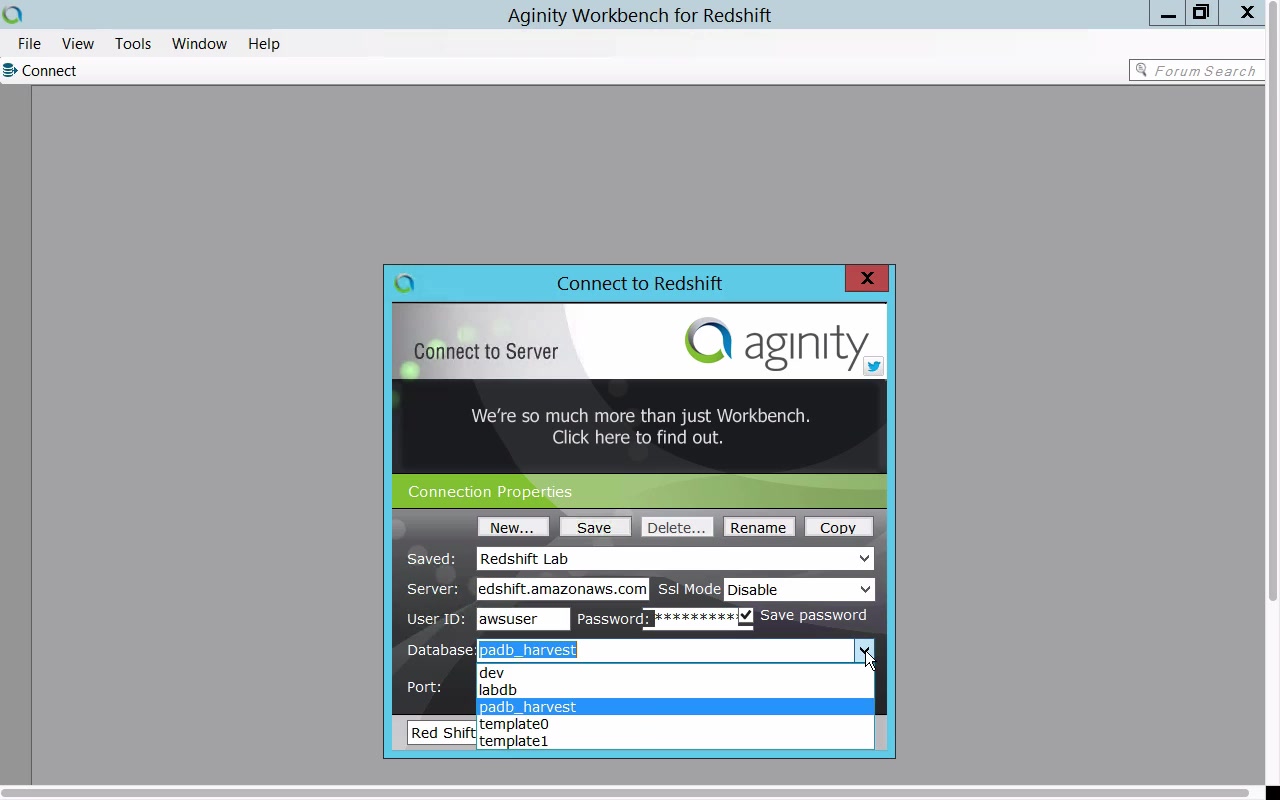Screen dimensions: 1280x800
Task: Click the Password input field
Action: (x=697, y=618)
